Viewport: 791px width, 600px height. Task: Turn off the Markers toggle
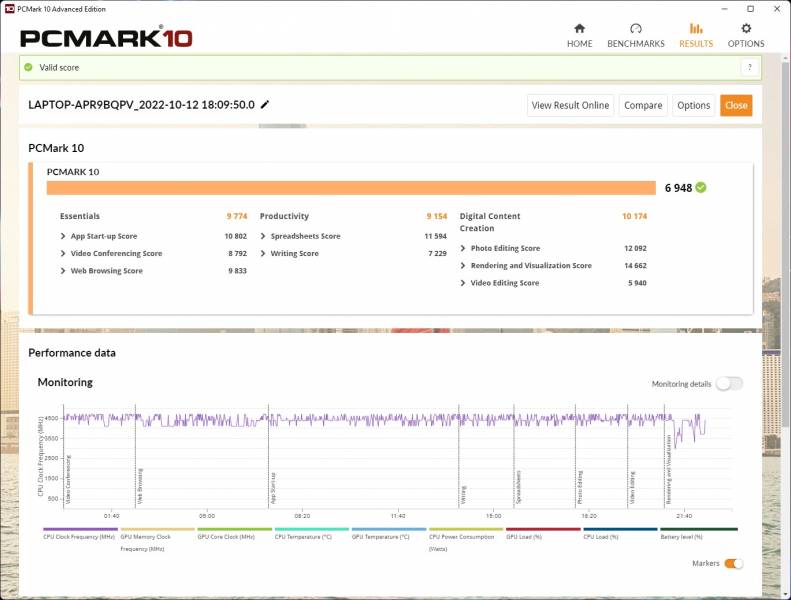pyautogui.click(x=733, y=563)
